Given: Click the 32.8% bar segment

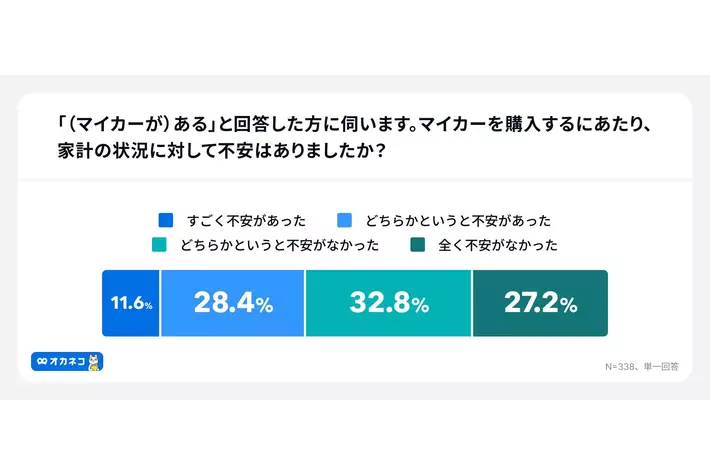Looking at the screenshot, I should (x=389, y=304).
